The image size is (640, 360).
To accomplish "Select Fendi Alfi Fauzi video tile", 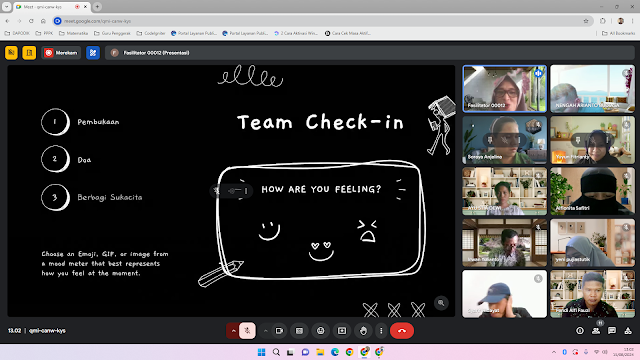I will point(592,294).
